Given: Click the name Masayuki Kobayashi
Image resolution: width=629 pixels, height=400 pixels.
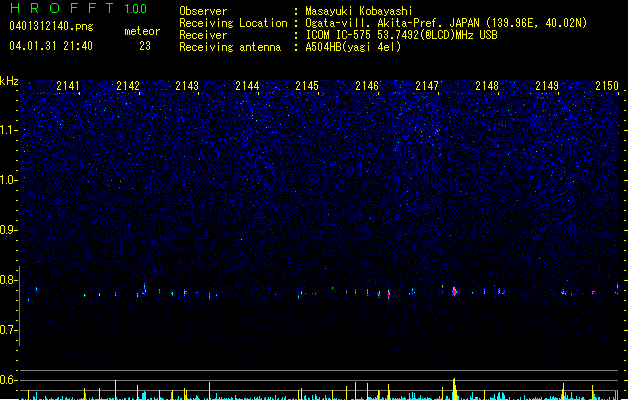Looking at the screenshot, I should coord(359,11).
